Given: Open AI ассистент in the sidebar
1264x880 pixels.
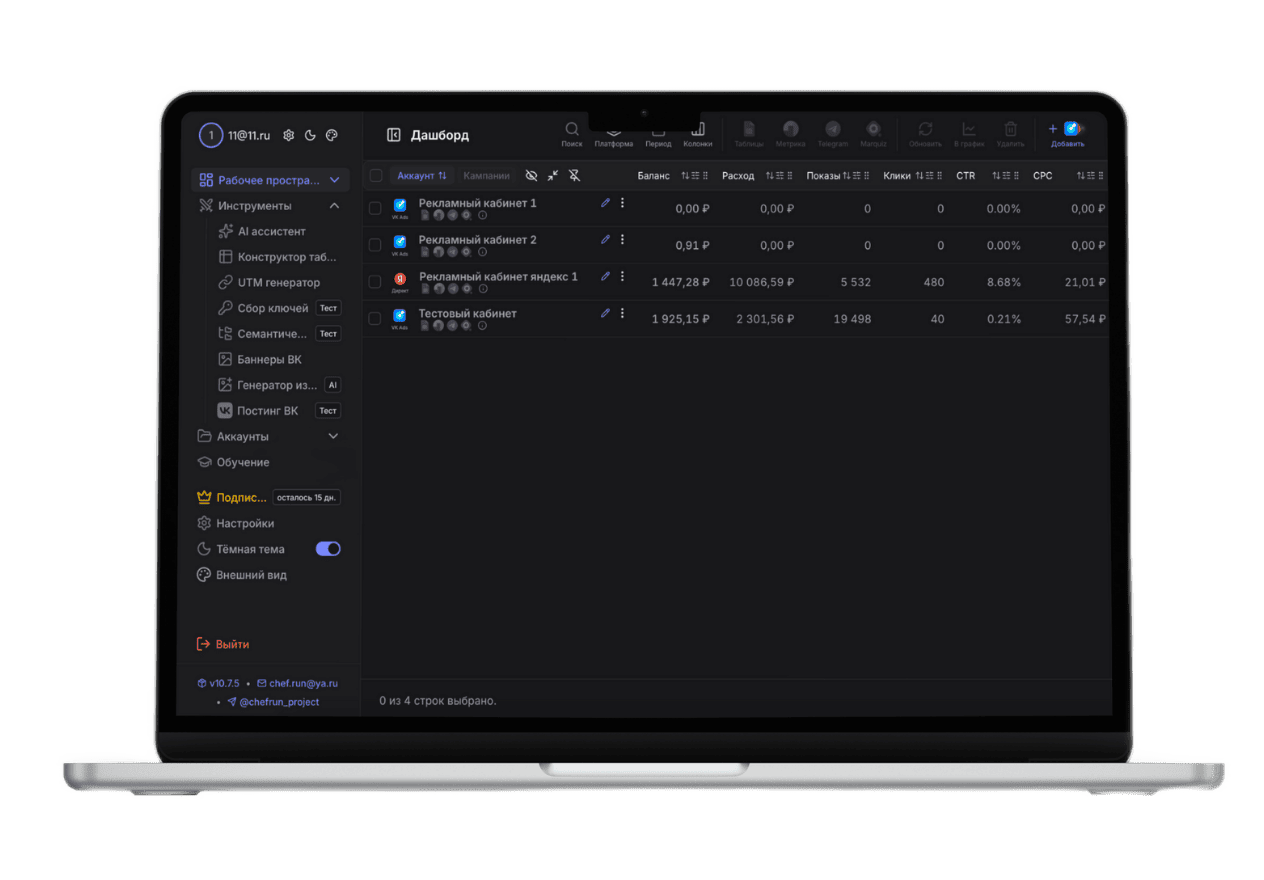Looking at the screenshot, I should click(271, 232).
